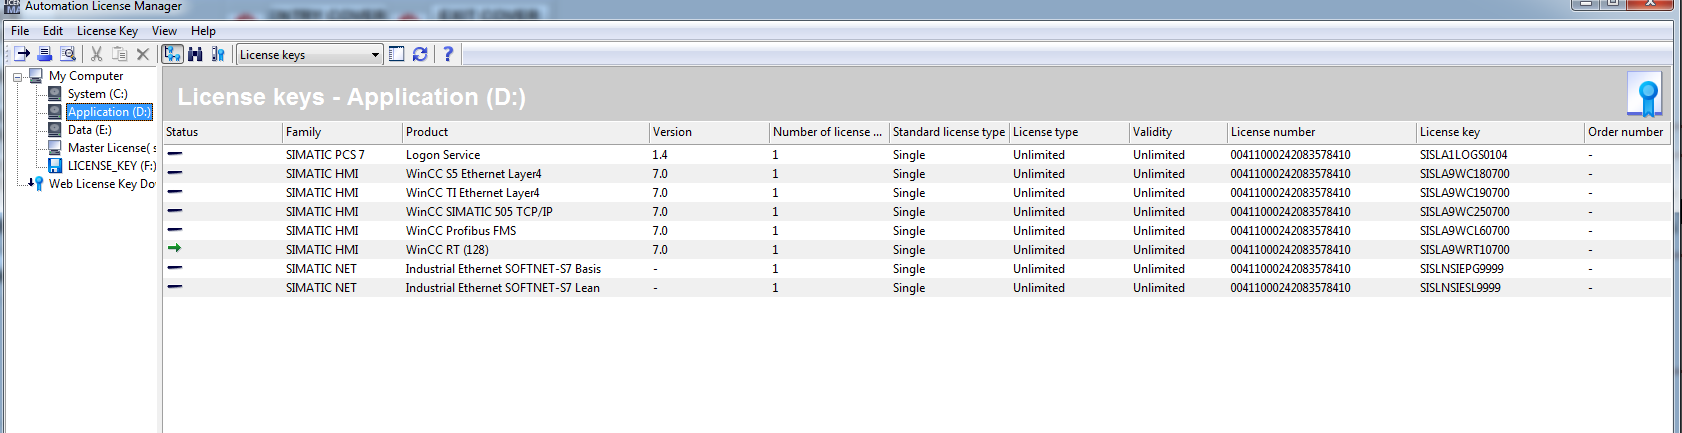Click the binoculars Find toolbar icon

[196, 54]
